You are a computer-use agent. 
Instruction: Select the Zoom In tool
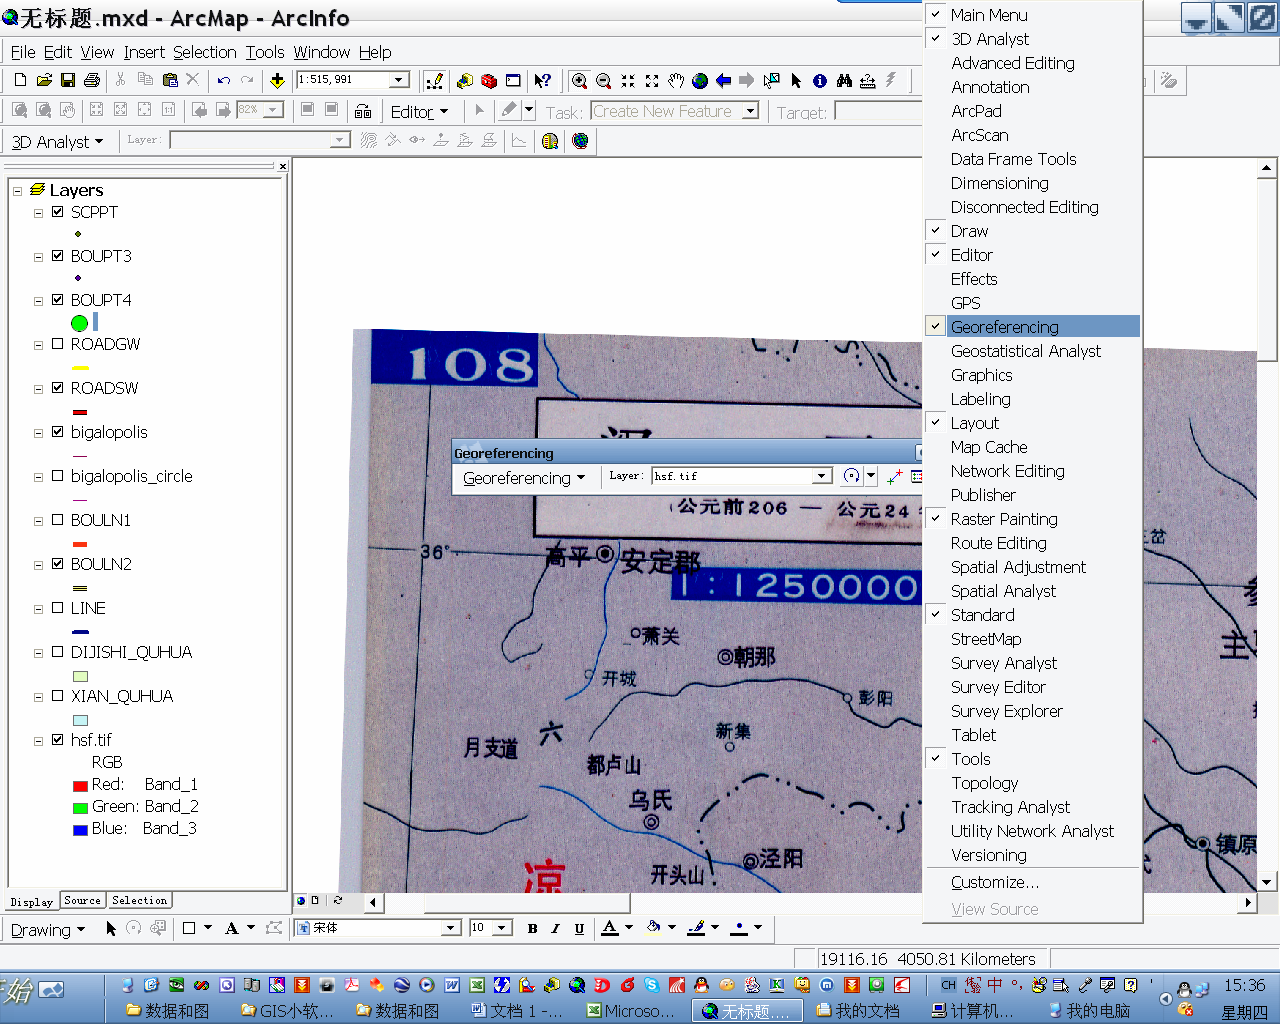tap(578, 81)
